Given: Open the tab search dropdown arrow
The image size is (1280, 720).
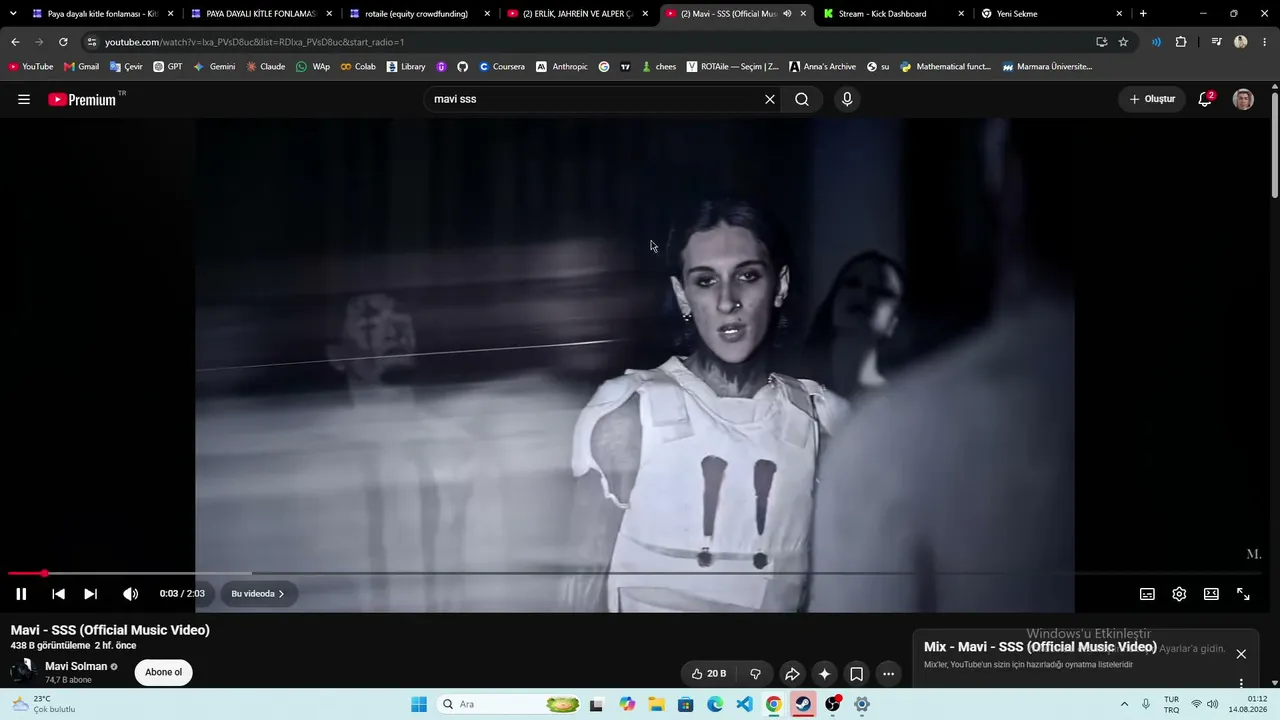Looking at the screenshot, I should click(13, 14).
